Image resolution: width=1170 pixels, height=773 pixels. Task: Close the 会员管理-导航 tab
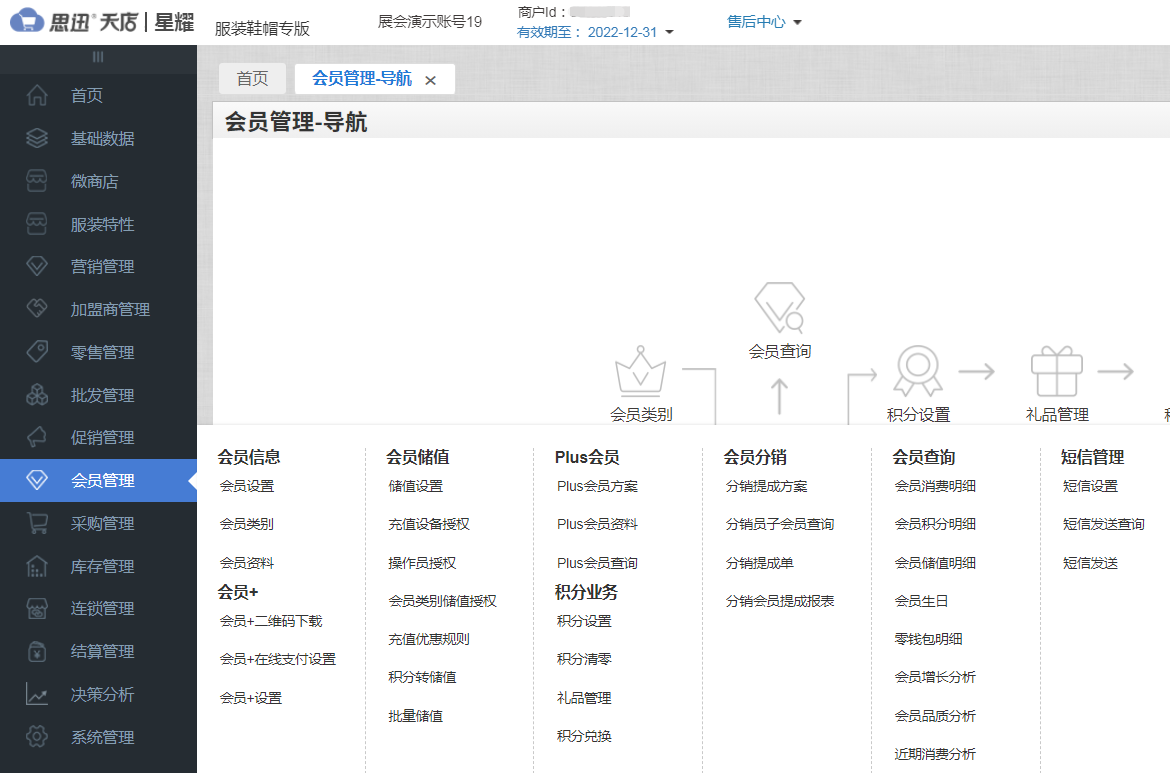click(x=430, y=79)
